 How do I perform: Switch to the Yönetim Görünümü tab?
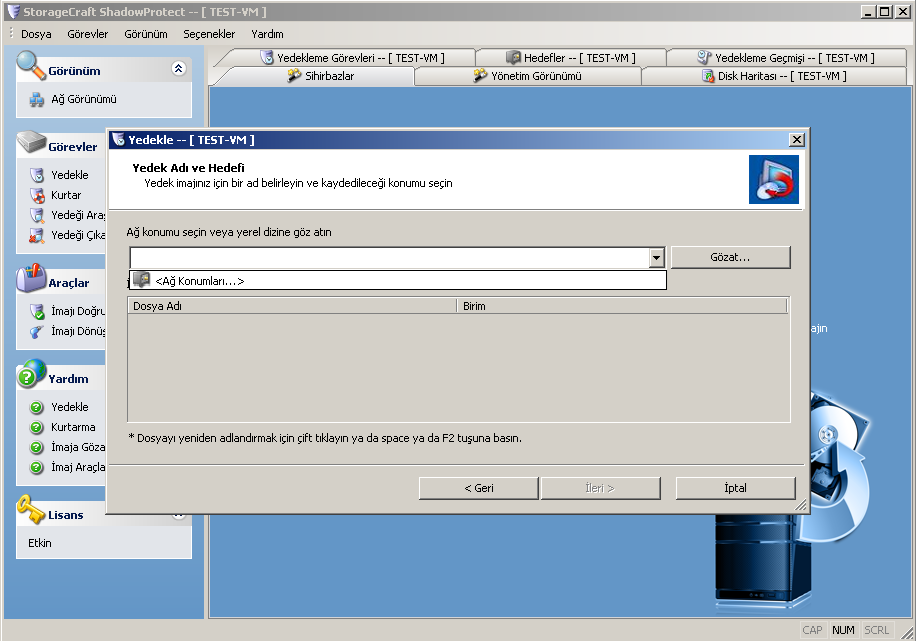click(x=528, y=76)
